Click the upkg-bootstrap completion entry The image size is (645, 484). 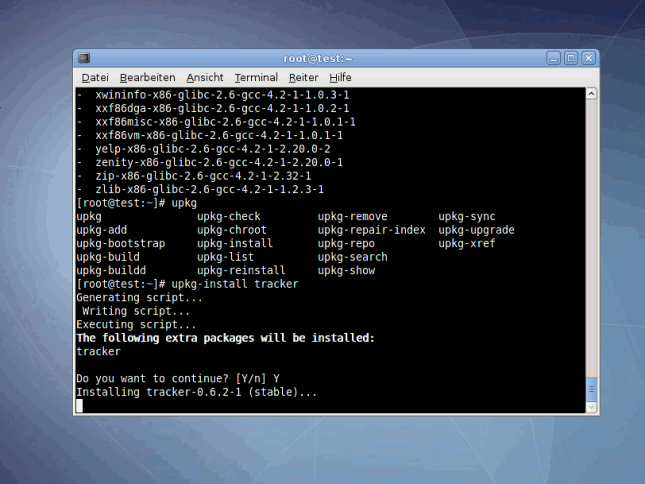[x=121, y=243]
